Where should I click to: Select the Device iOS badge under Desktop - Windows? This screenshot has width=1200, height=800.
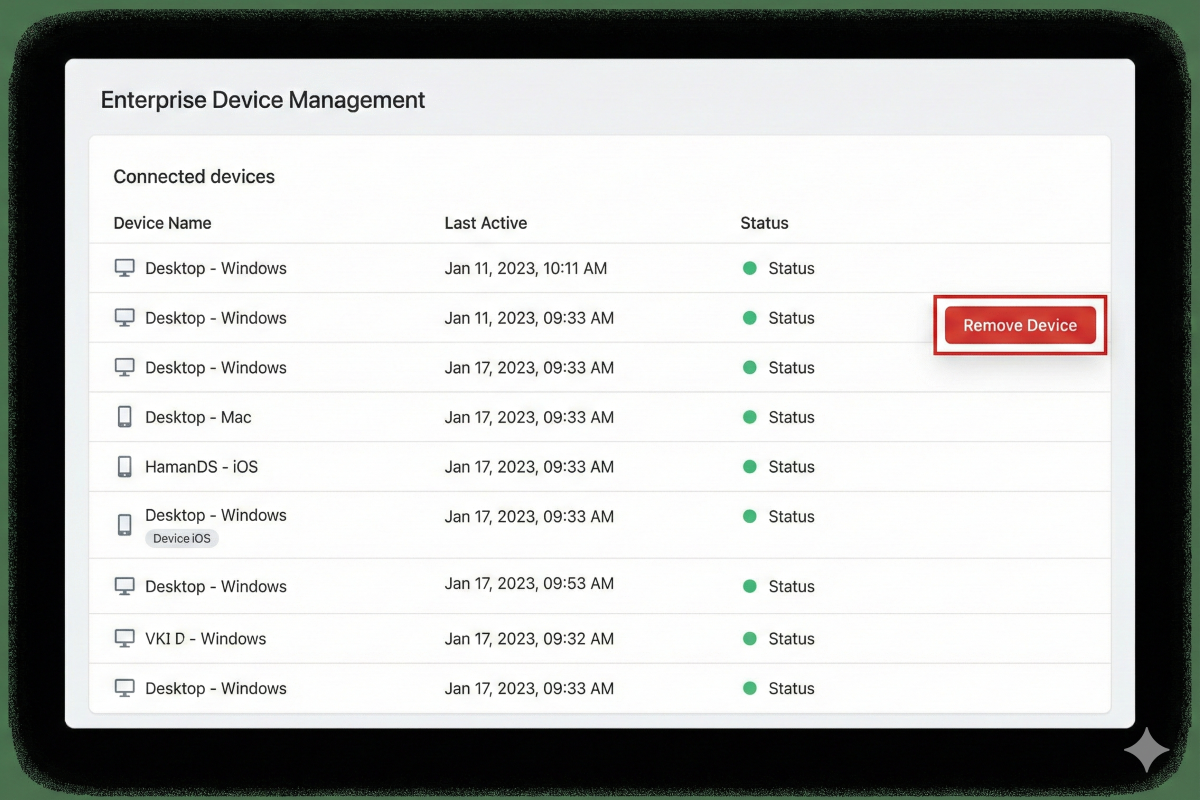coord(181,538)
